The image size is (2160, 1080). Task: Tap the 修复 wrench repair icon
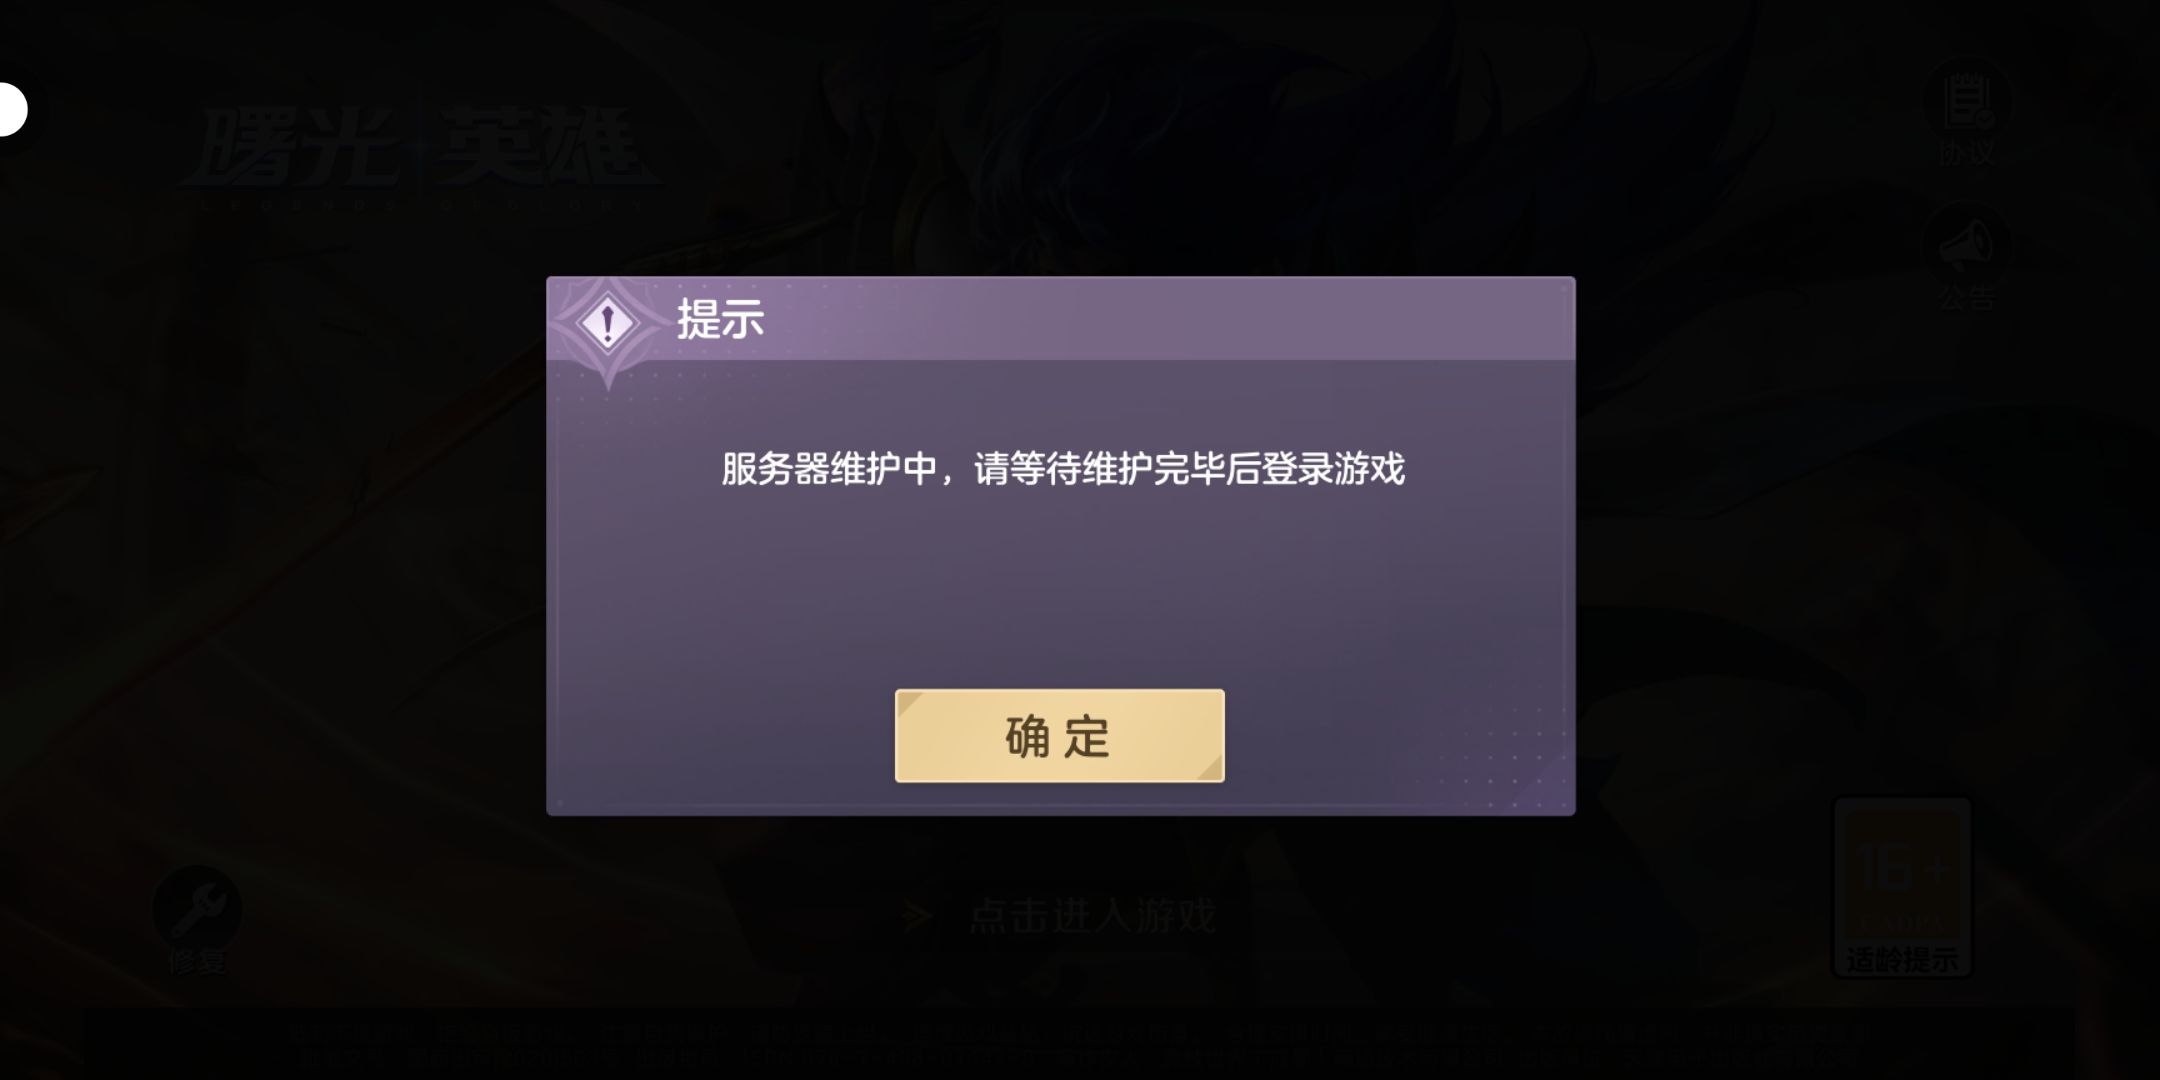[197, 908]
